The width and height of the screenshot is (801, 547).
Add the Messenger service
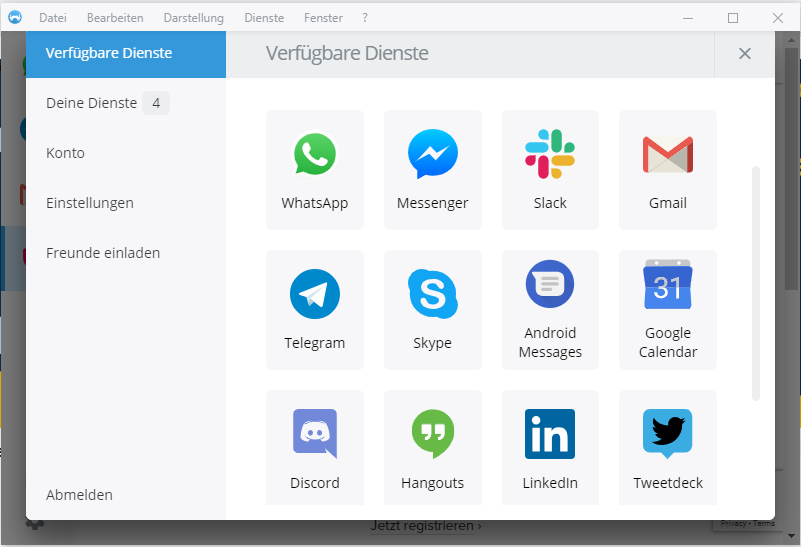pyautogui.click(x=432, y=156)
